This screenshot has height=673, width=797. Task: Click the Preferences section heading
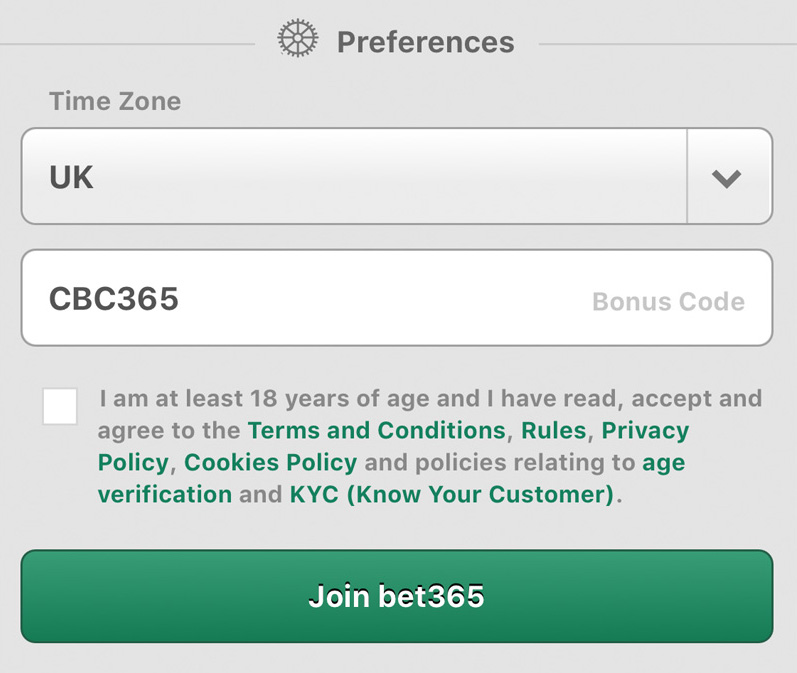coord(425,42)
